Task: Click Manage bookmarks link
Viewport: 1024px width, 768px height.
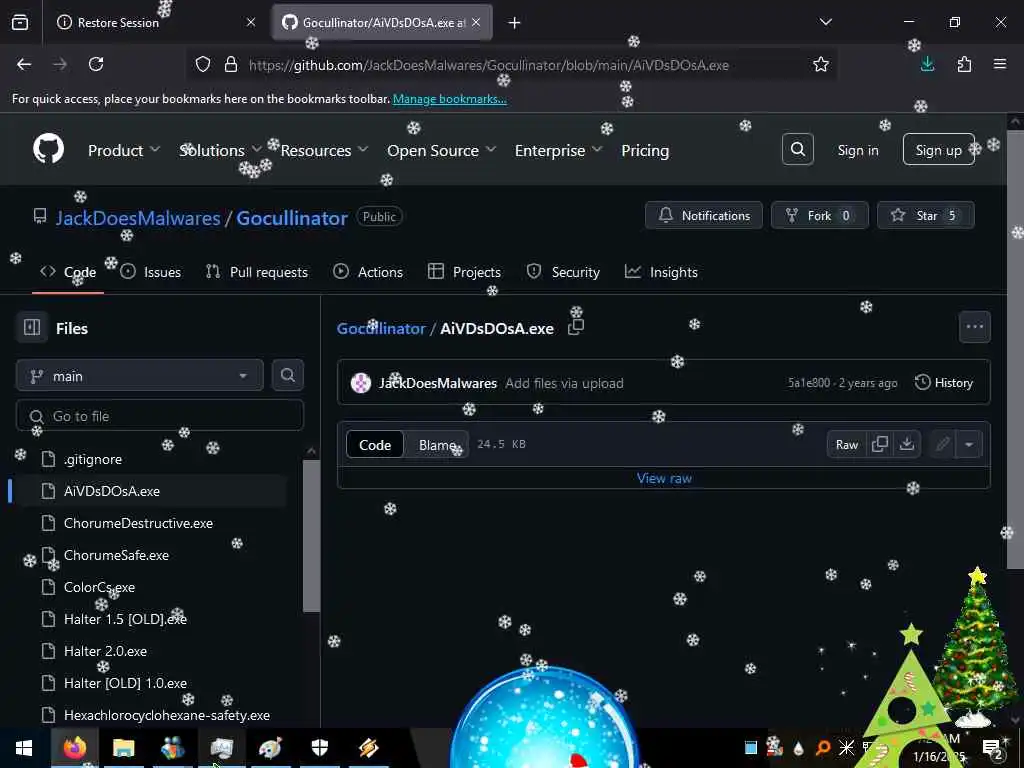Action: (x=449, y=99)
